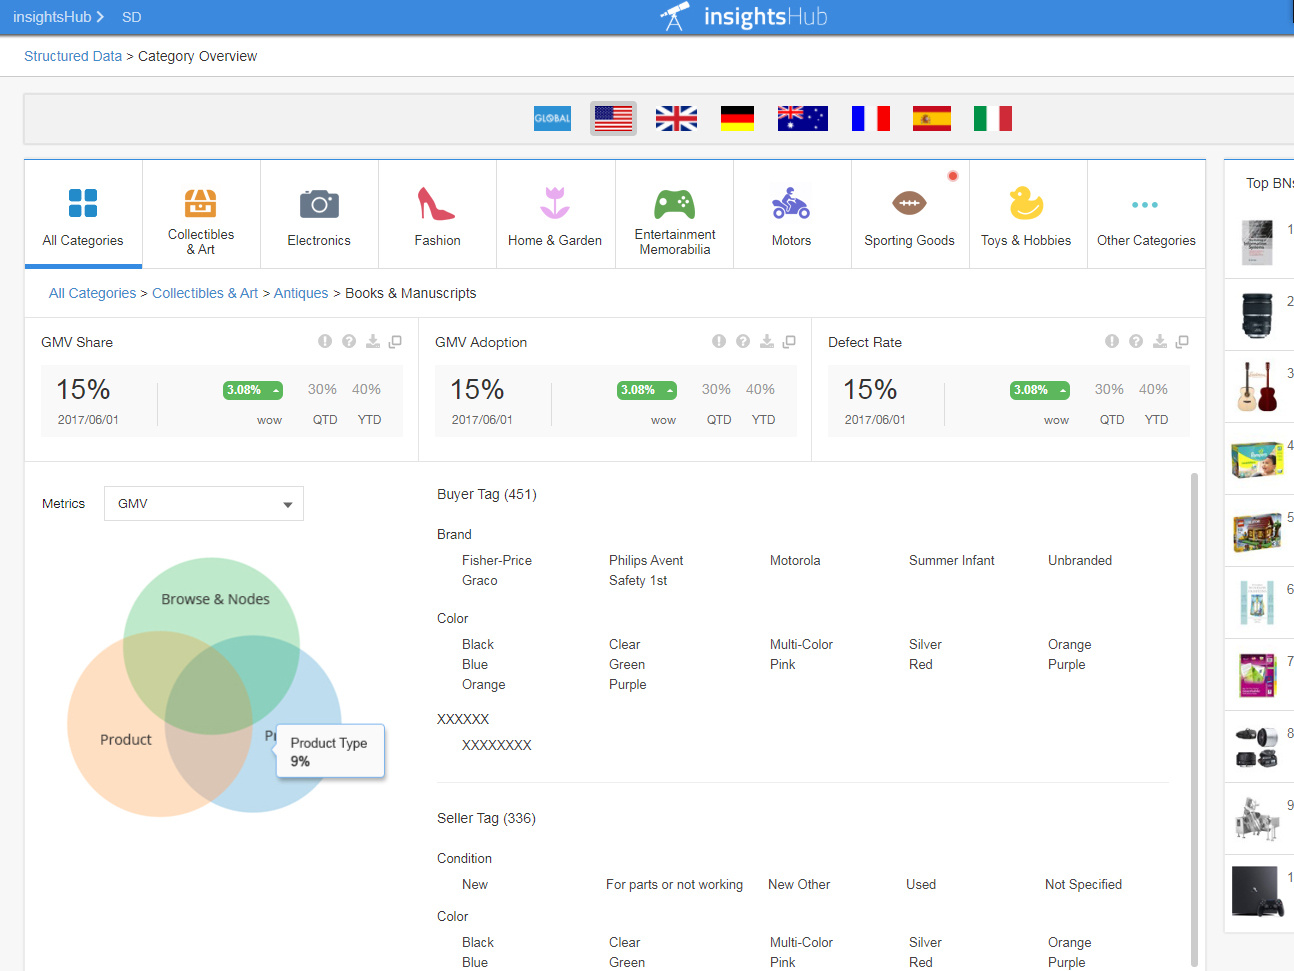Open the Metrics dropdown showing GMV
This screenshot has width=1294, height=971.
[203, 503]
